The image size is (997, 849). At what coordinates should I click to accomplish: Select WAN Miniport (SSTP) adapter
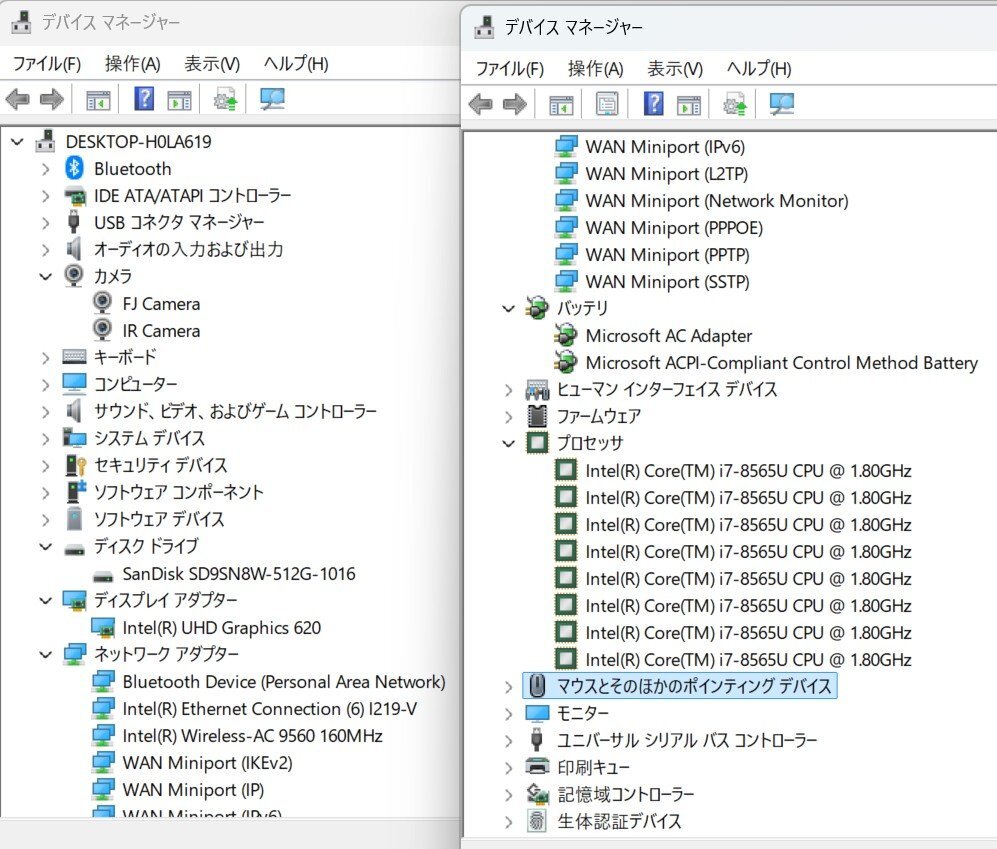(667, 282)
